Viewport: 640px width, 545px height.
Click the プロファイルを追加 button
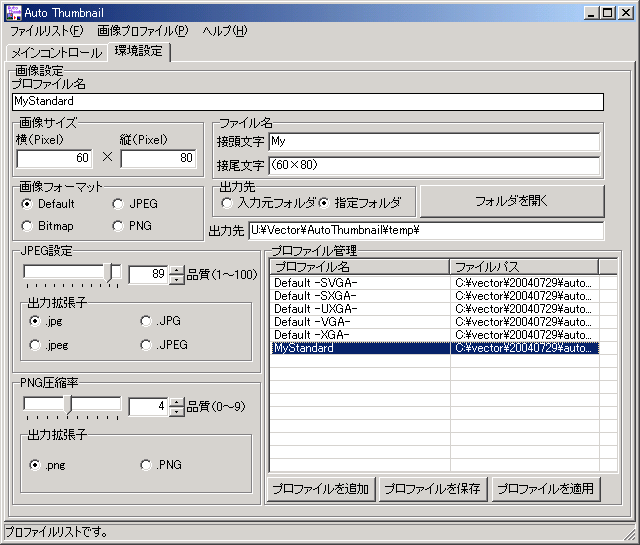pos(321,489)
